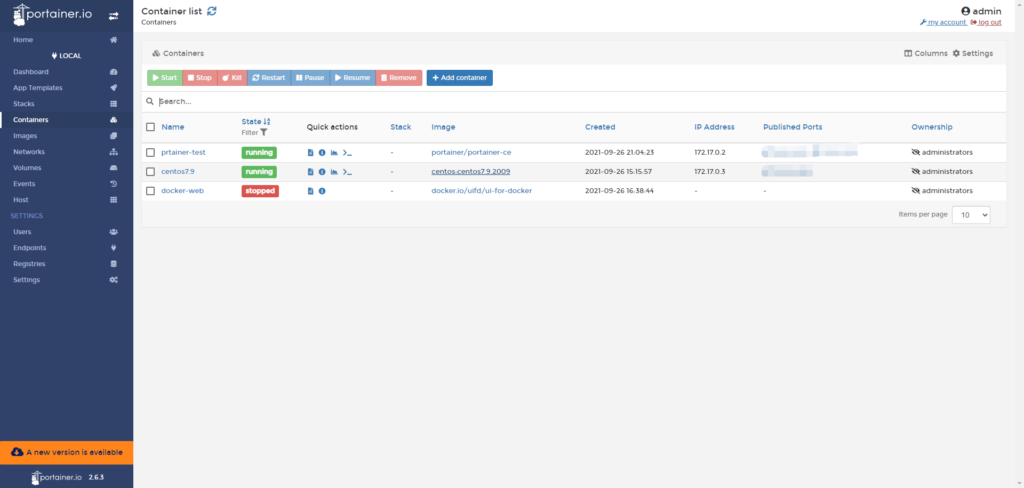Image resolution: width=1024 pixels, height=488 pixels.
Task: Open the prtainer-test container link
Action: [x=184, y=152]
